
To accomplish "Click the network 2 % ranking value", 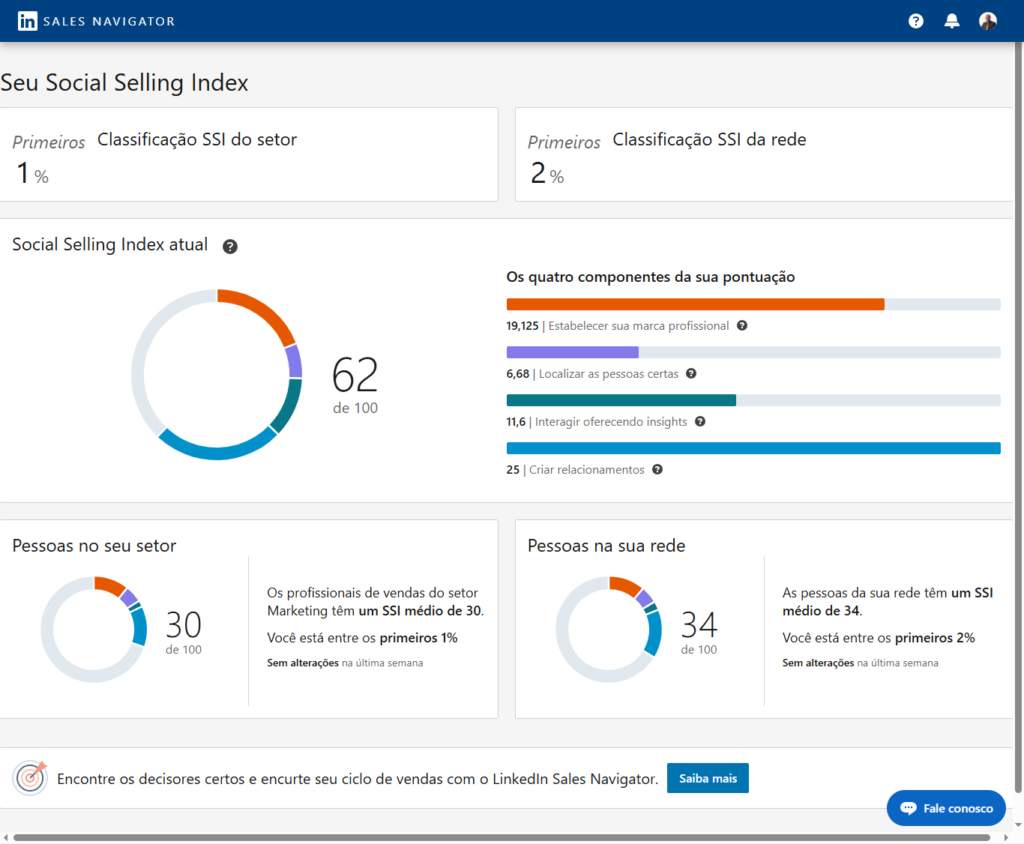I will click(x=547, y=173).
